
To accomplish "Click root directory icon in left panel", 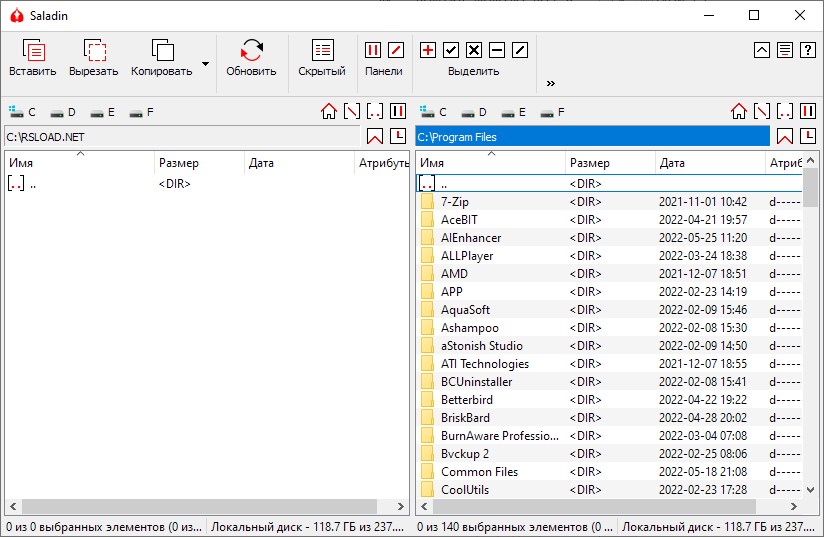I will point(352,111).
